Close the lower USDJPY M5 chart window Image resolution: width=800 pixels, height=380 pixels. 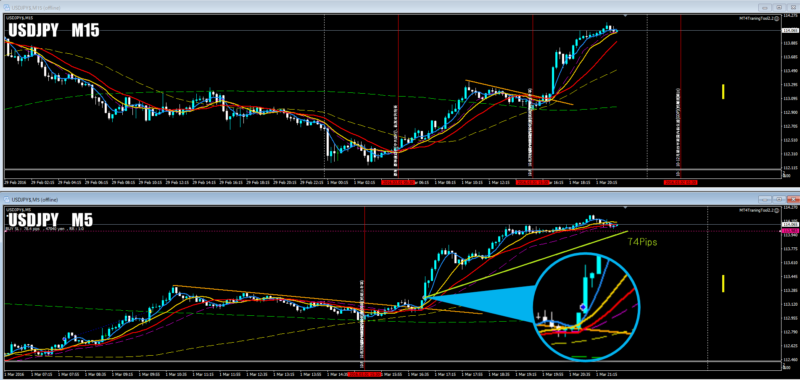(793, 199)
